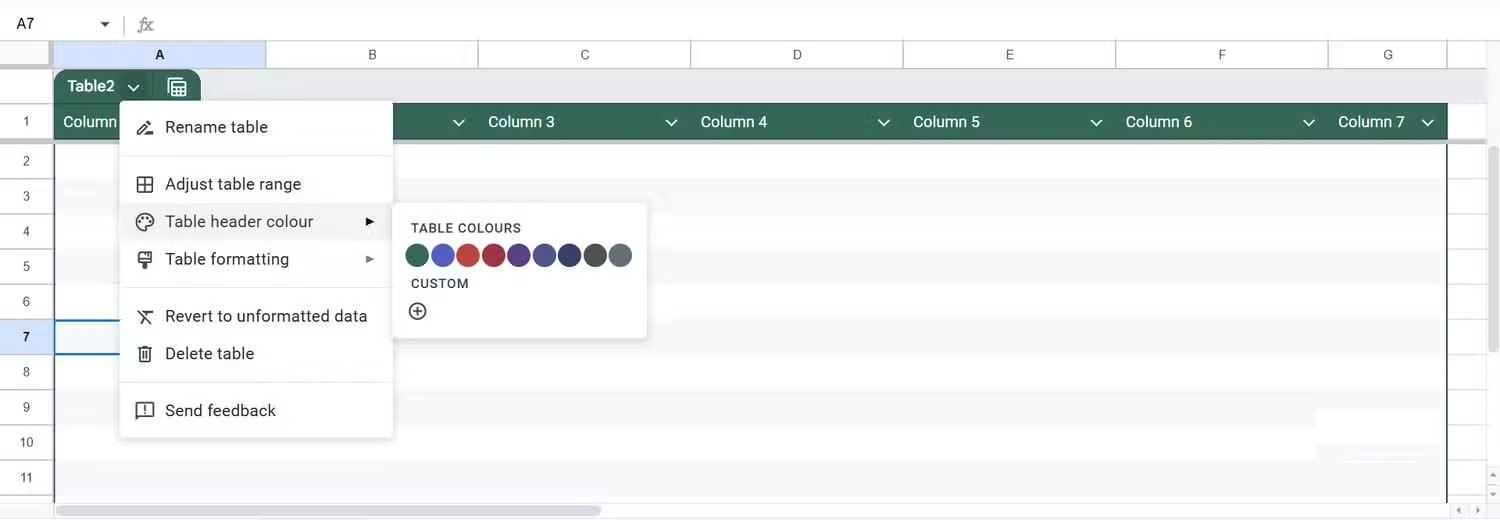Pick the light red table colour swatch
This screenshot has width=1500, height=520.
468,255
